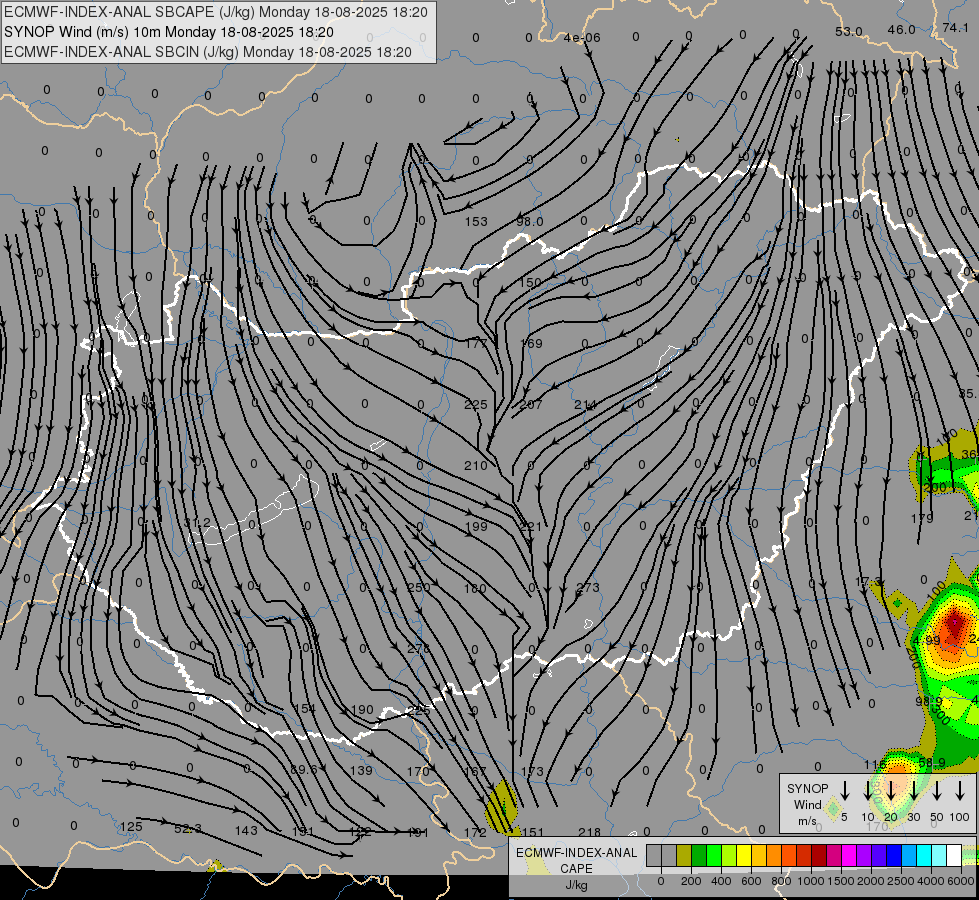The image size is (979, 900).
Task: Click the 50 m/s wind arrow in legend
Action: click(x=937, y=790)
